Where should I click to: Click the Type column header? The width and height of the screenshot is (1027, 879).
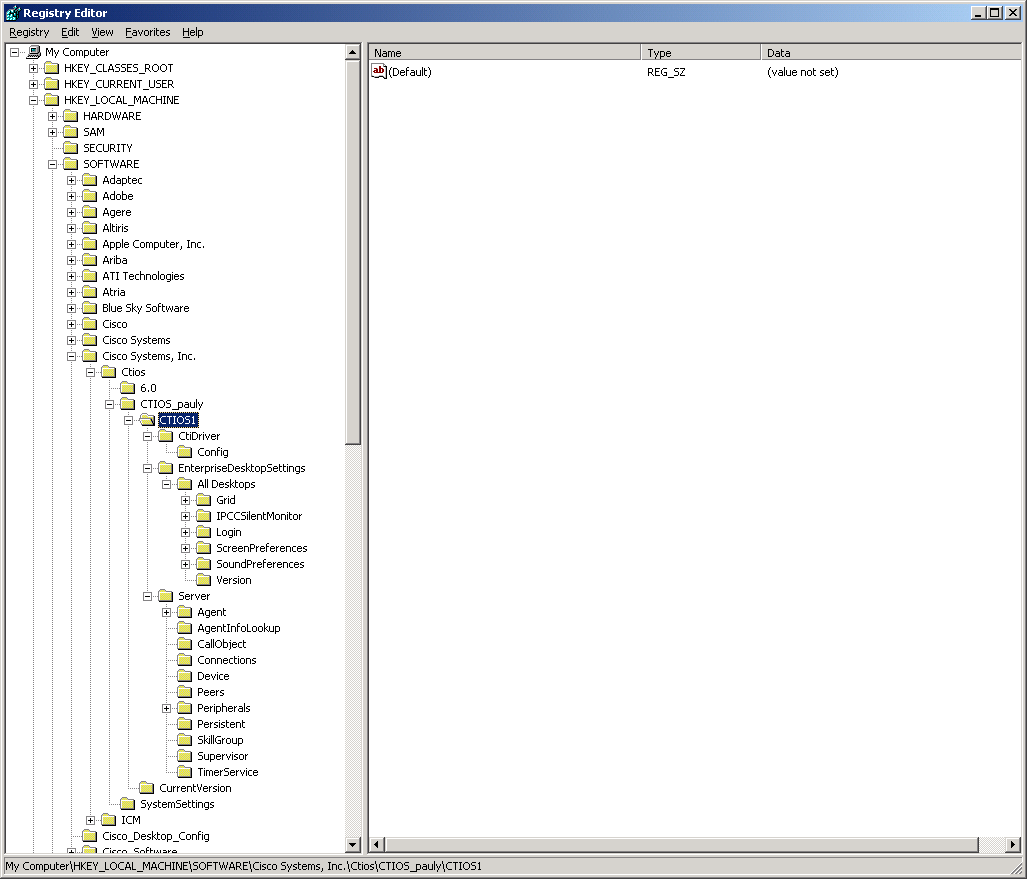701,52
